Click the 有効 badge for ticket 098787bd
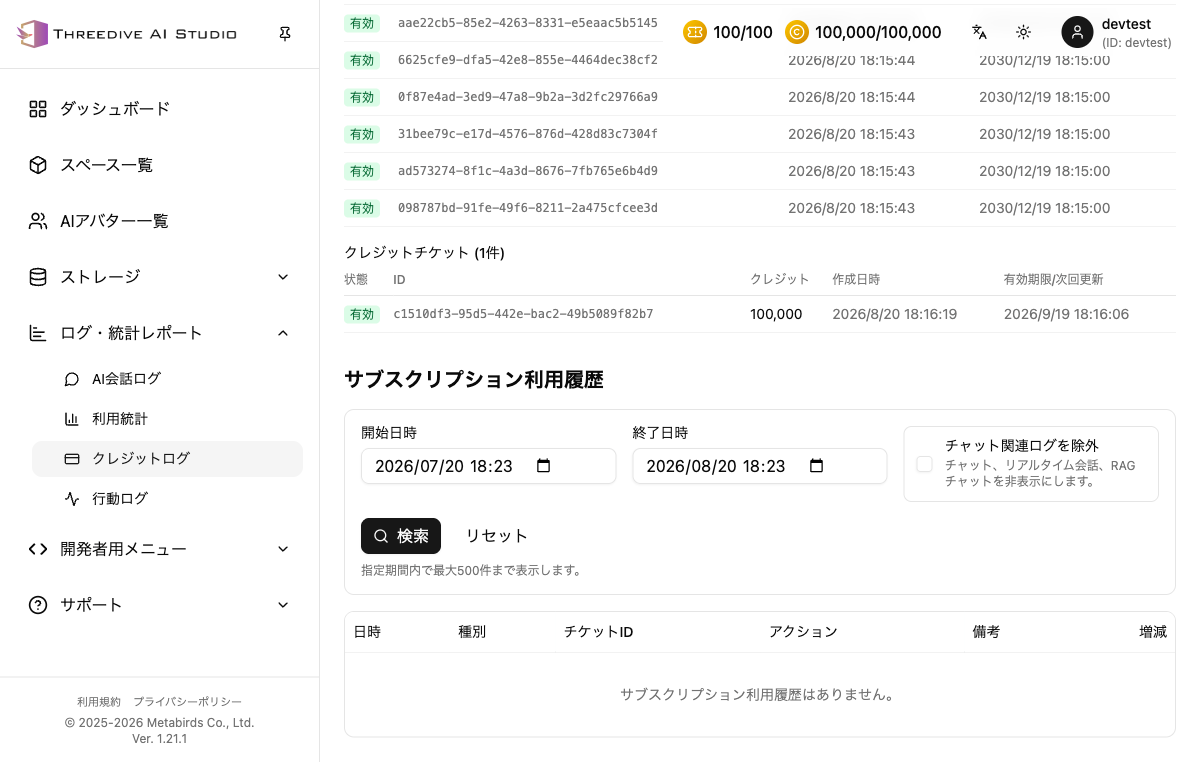The image size is (1200, 762). click(x=362, y=208)
